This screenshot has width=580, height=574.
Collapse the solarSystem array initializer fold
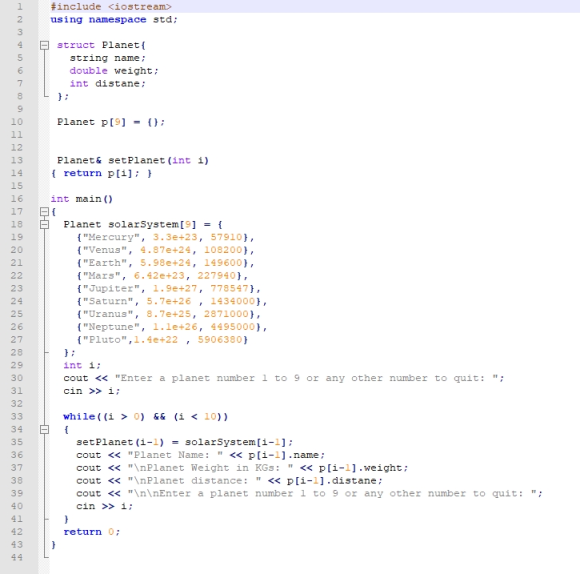click(x=44, y=224)
